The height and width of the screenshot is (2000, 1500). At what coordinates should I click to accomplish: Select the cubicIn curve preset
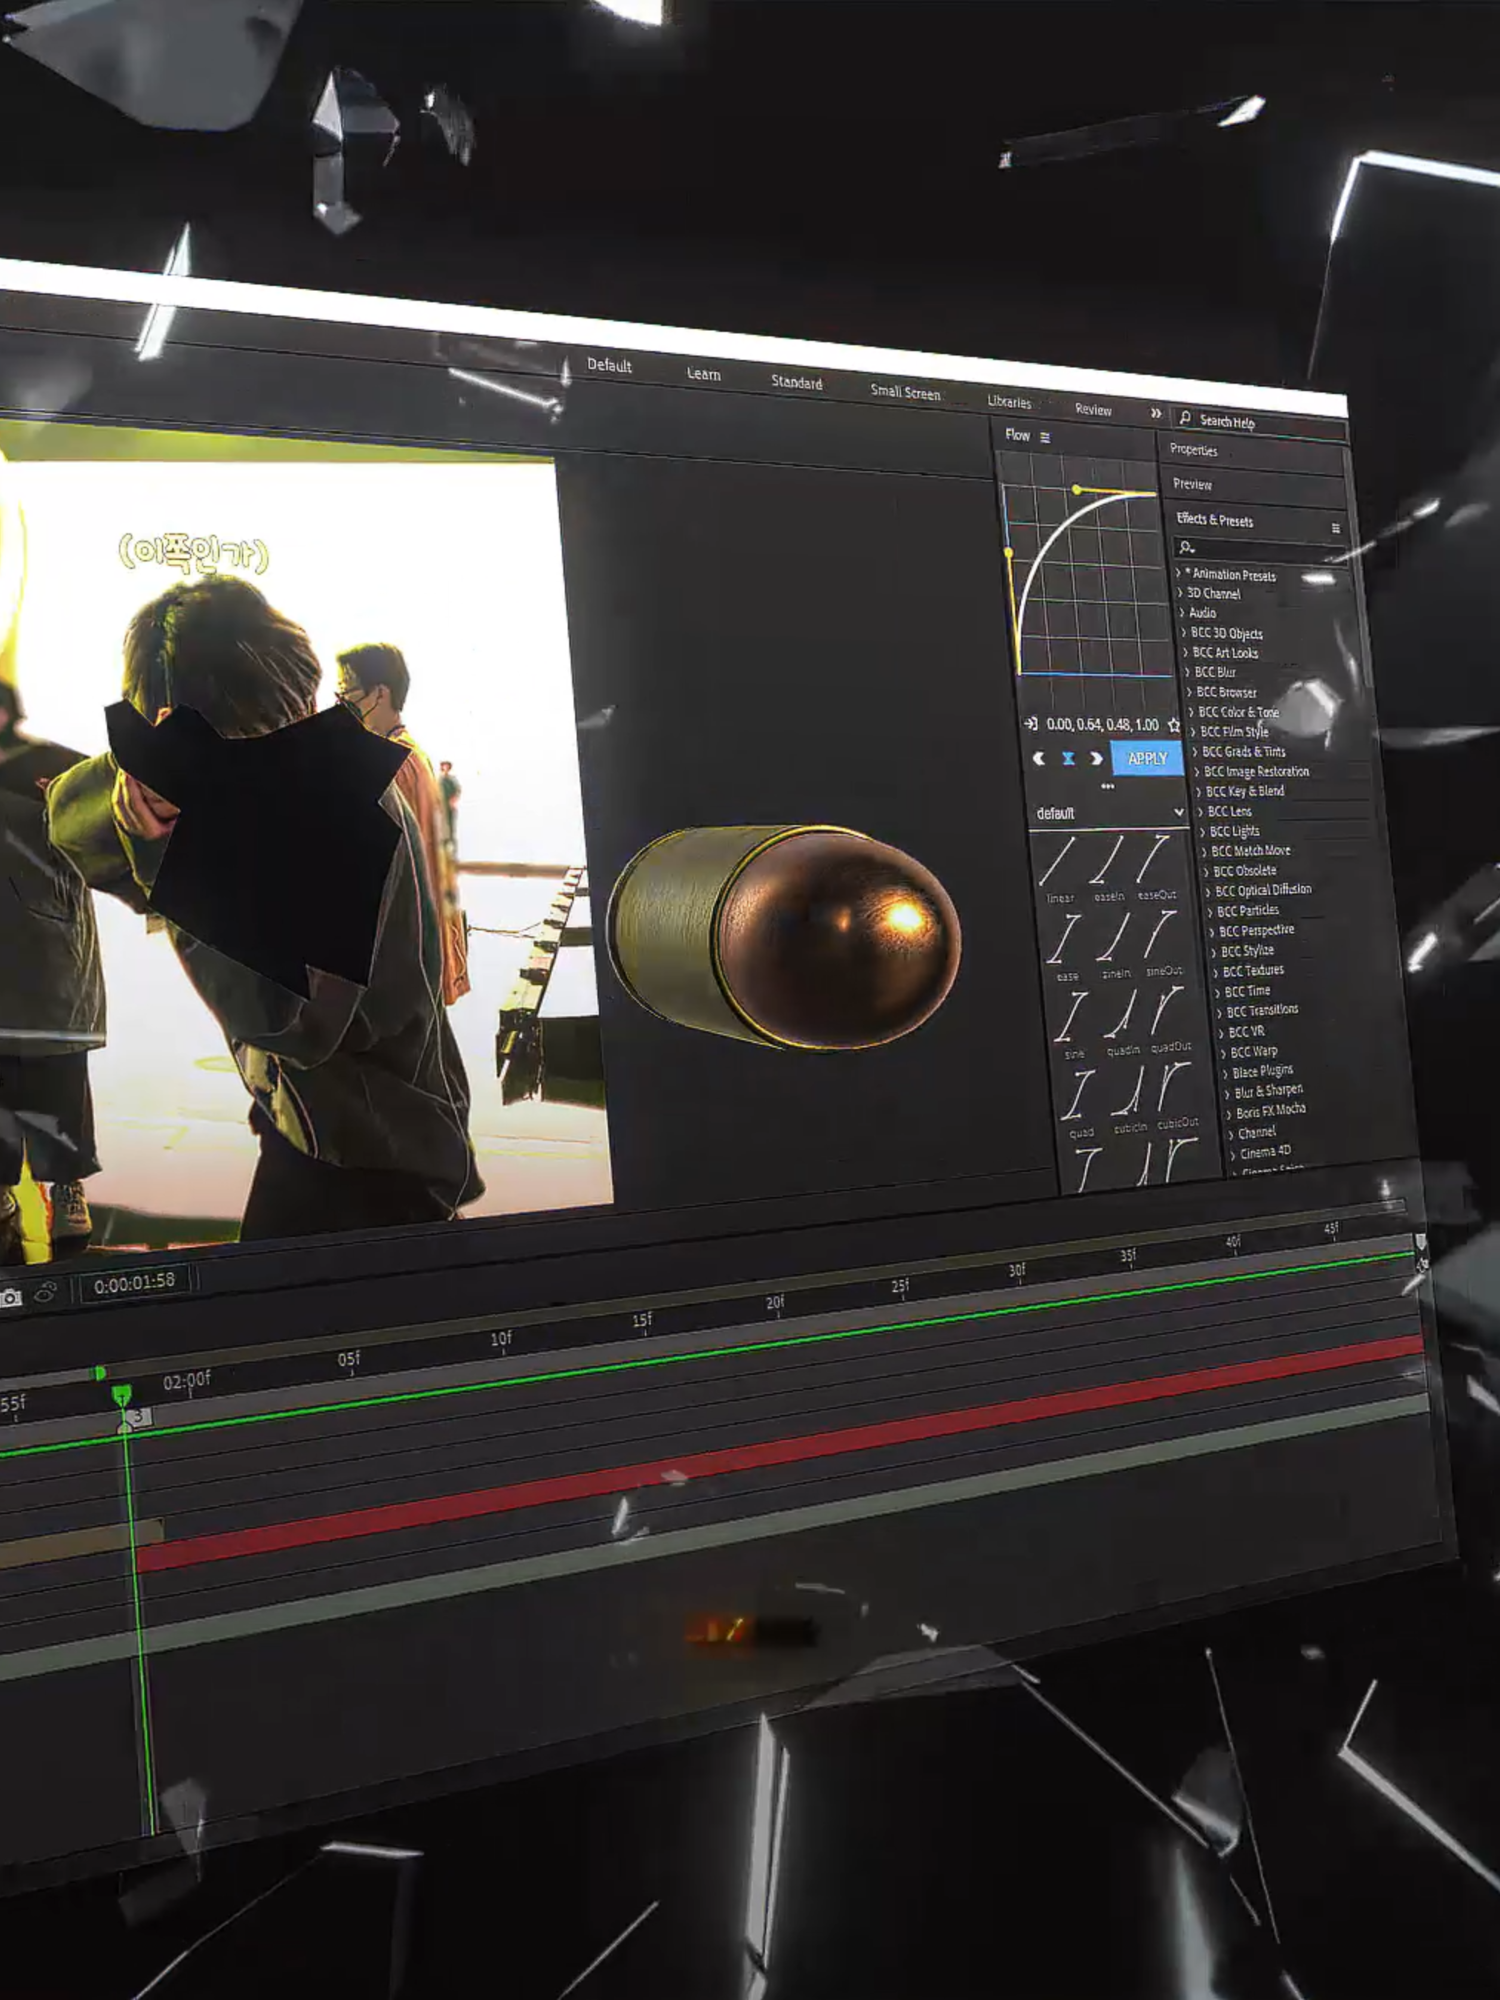tap(1130, 1098)
